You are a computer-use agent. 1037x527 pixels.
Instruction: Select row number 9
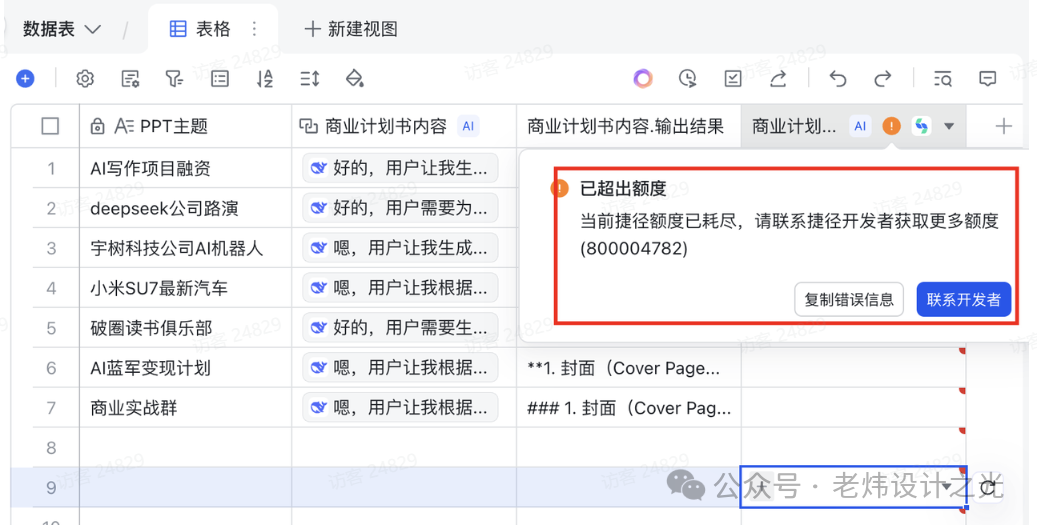[x=52, y=488]
